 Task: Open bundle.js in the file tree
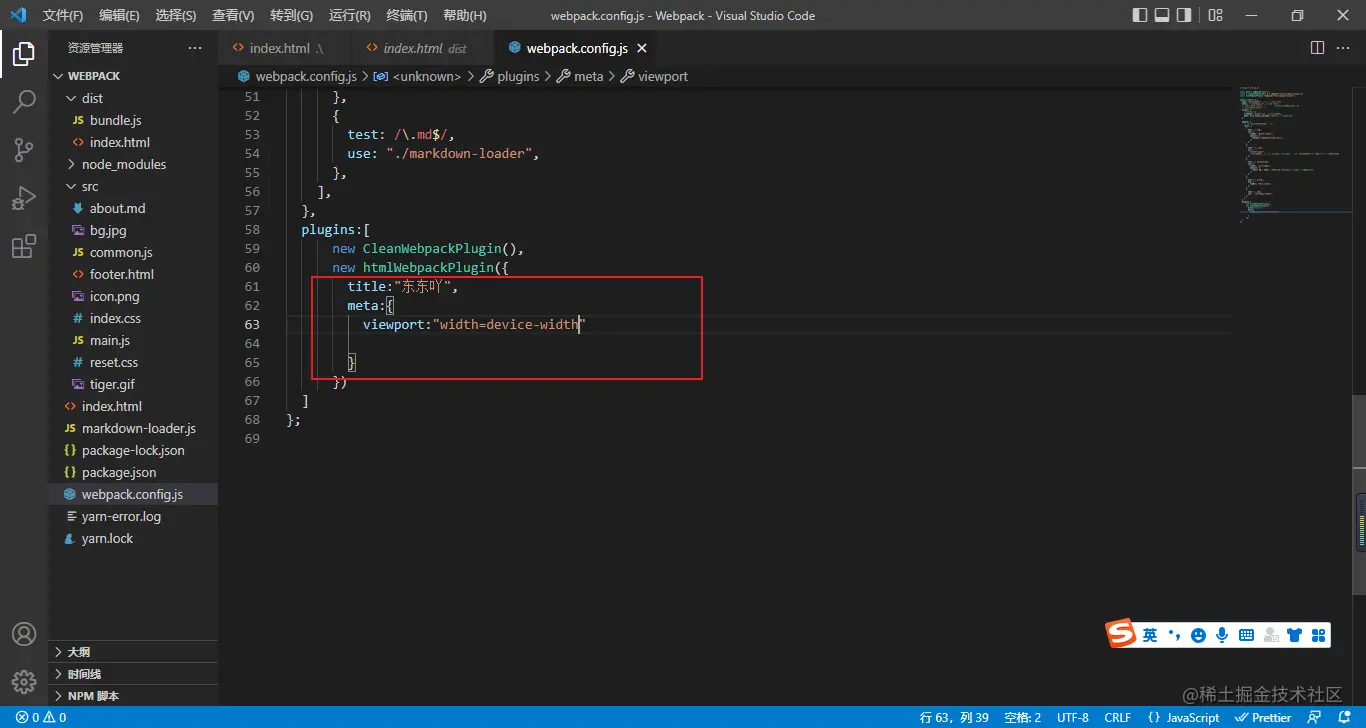(133, 120)
